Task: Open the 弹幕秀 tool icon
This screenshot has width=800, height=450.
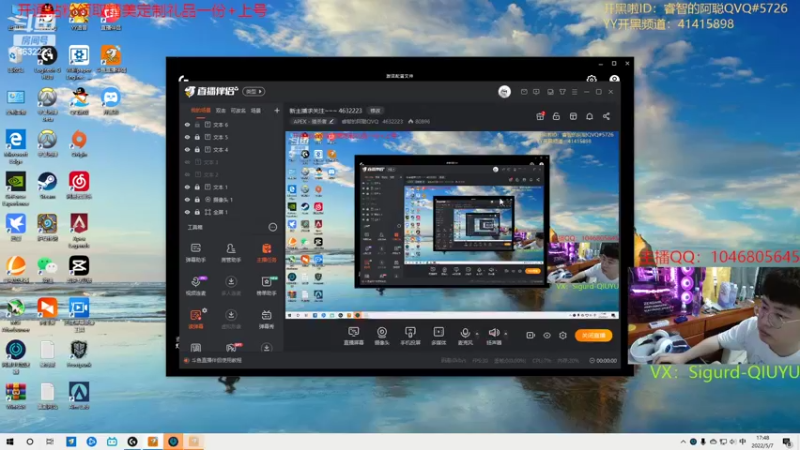Action: coord(266,318)
